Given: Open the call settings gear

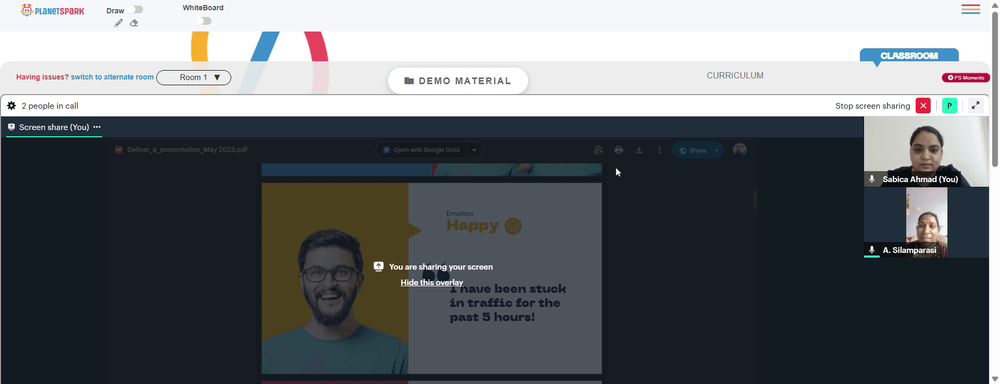Looking at the screenshot, I should (x=11, y=106).
